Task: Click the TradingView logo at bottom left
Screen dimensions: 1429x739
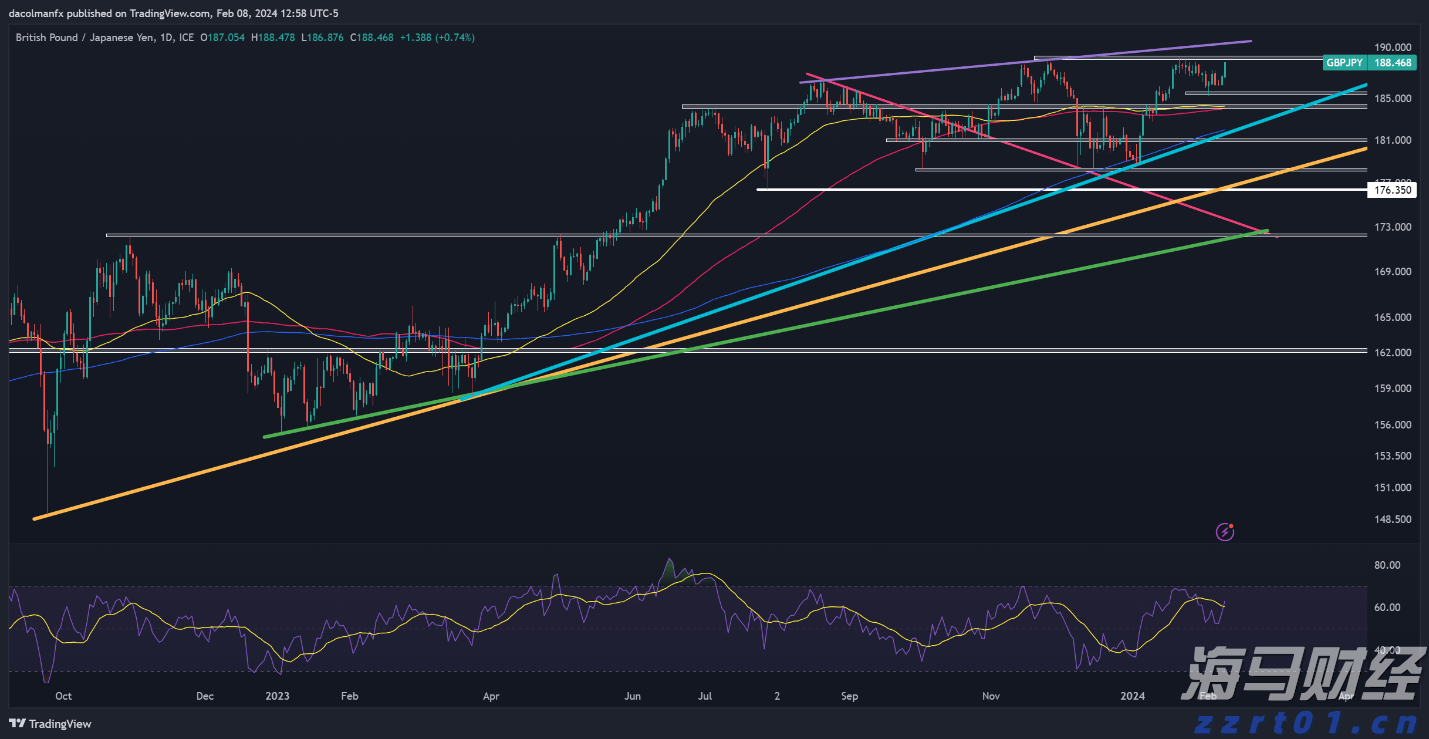Action: tap(50, 723)
